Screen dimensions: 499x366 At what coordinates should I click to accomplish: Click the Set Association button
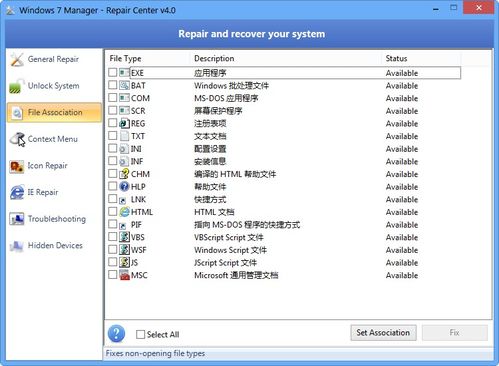click(383, 333)
